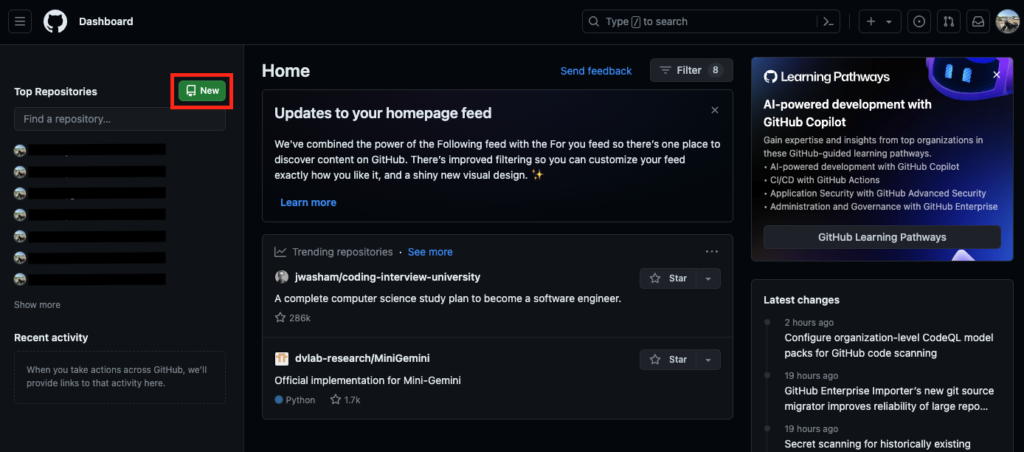Star the coding-interview-university repository
The height and width of the screenshot is (452, 1024).
coord(668,278)
